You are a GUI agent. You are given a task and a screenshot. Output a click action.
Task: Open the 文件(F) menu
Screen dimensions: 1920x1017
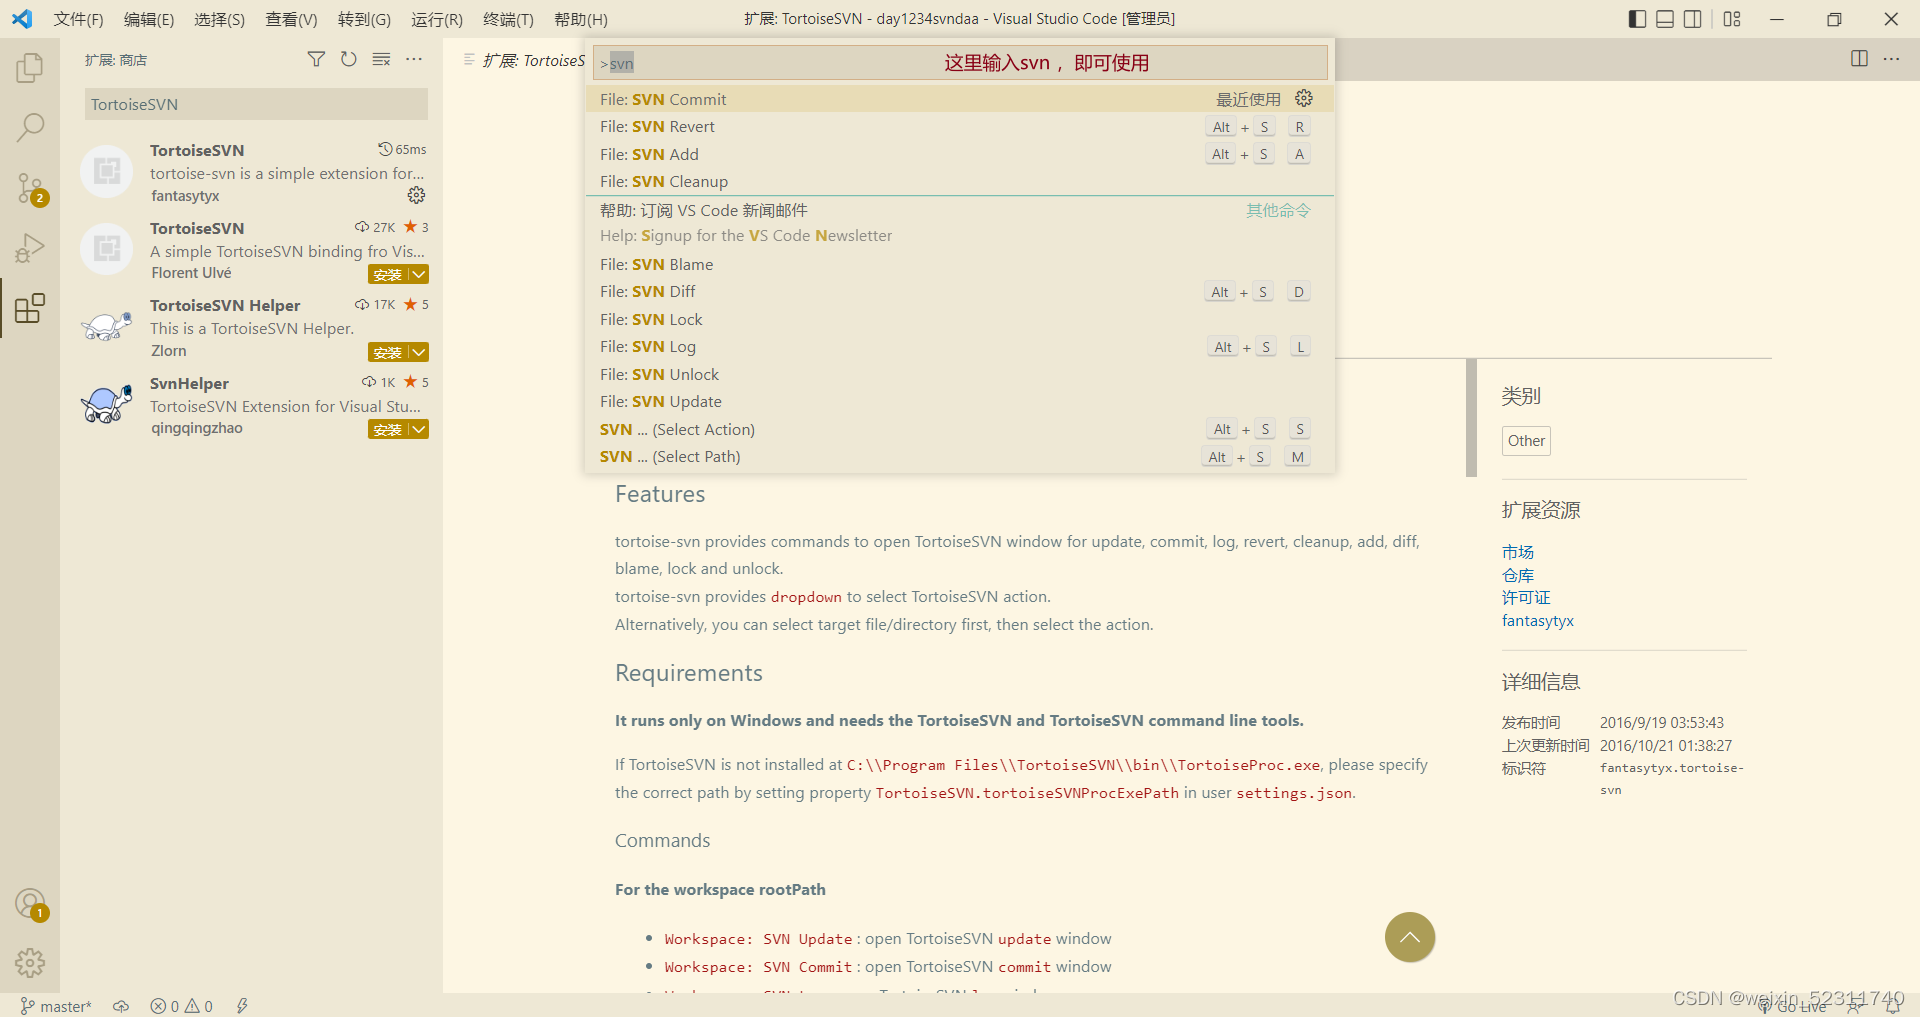point(78,19)
